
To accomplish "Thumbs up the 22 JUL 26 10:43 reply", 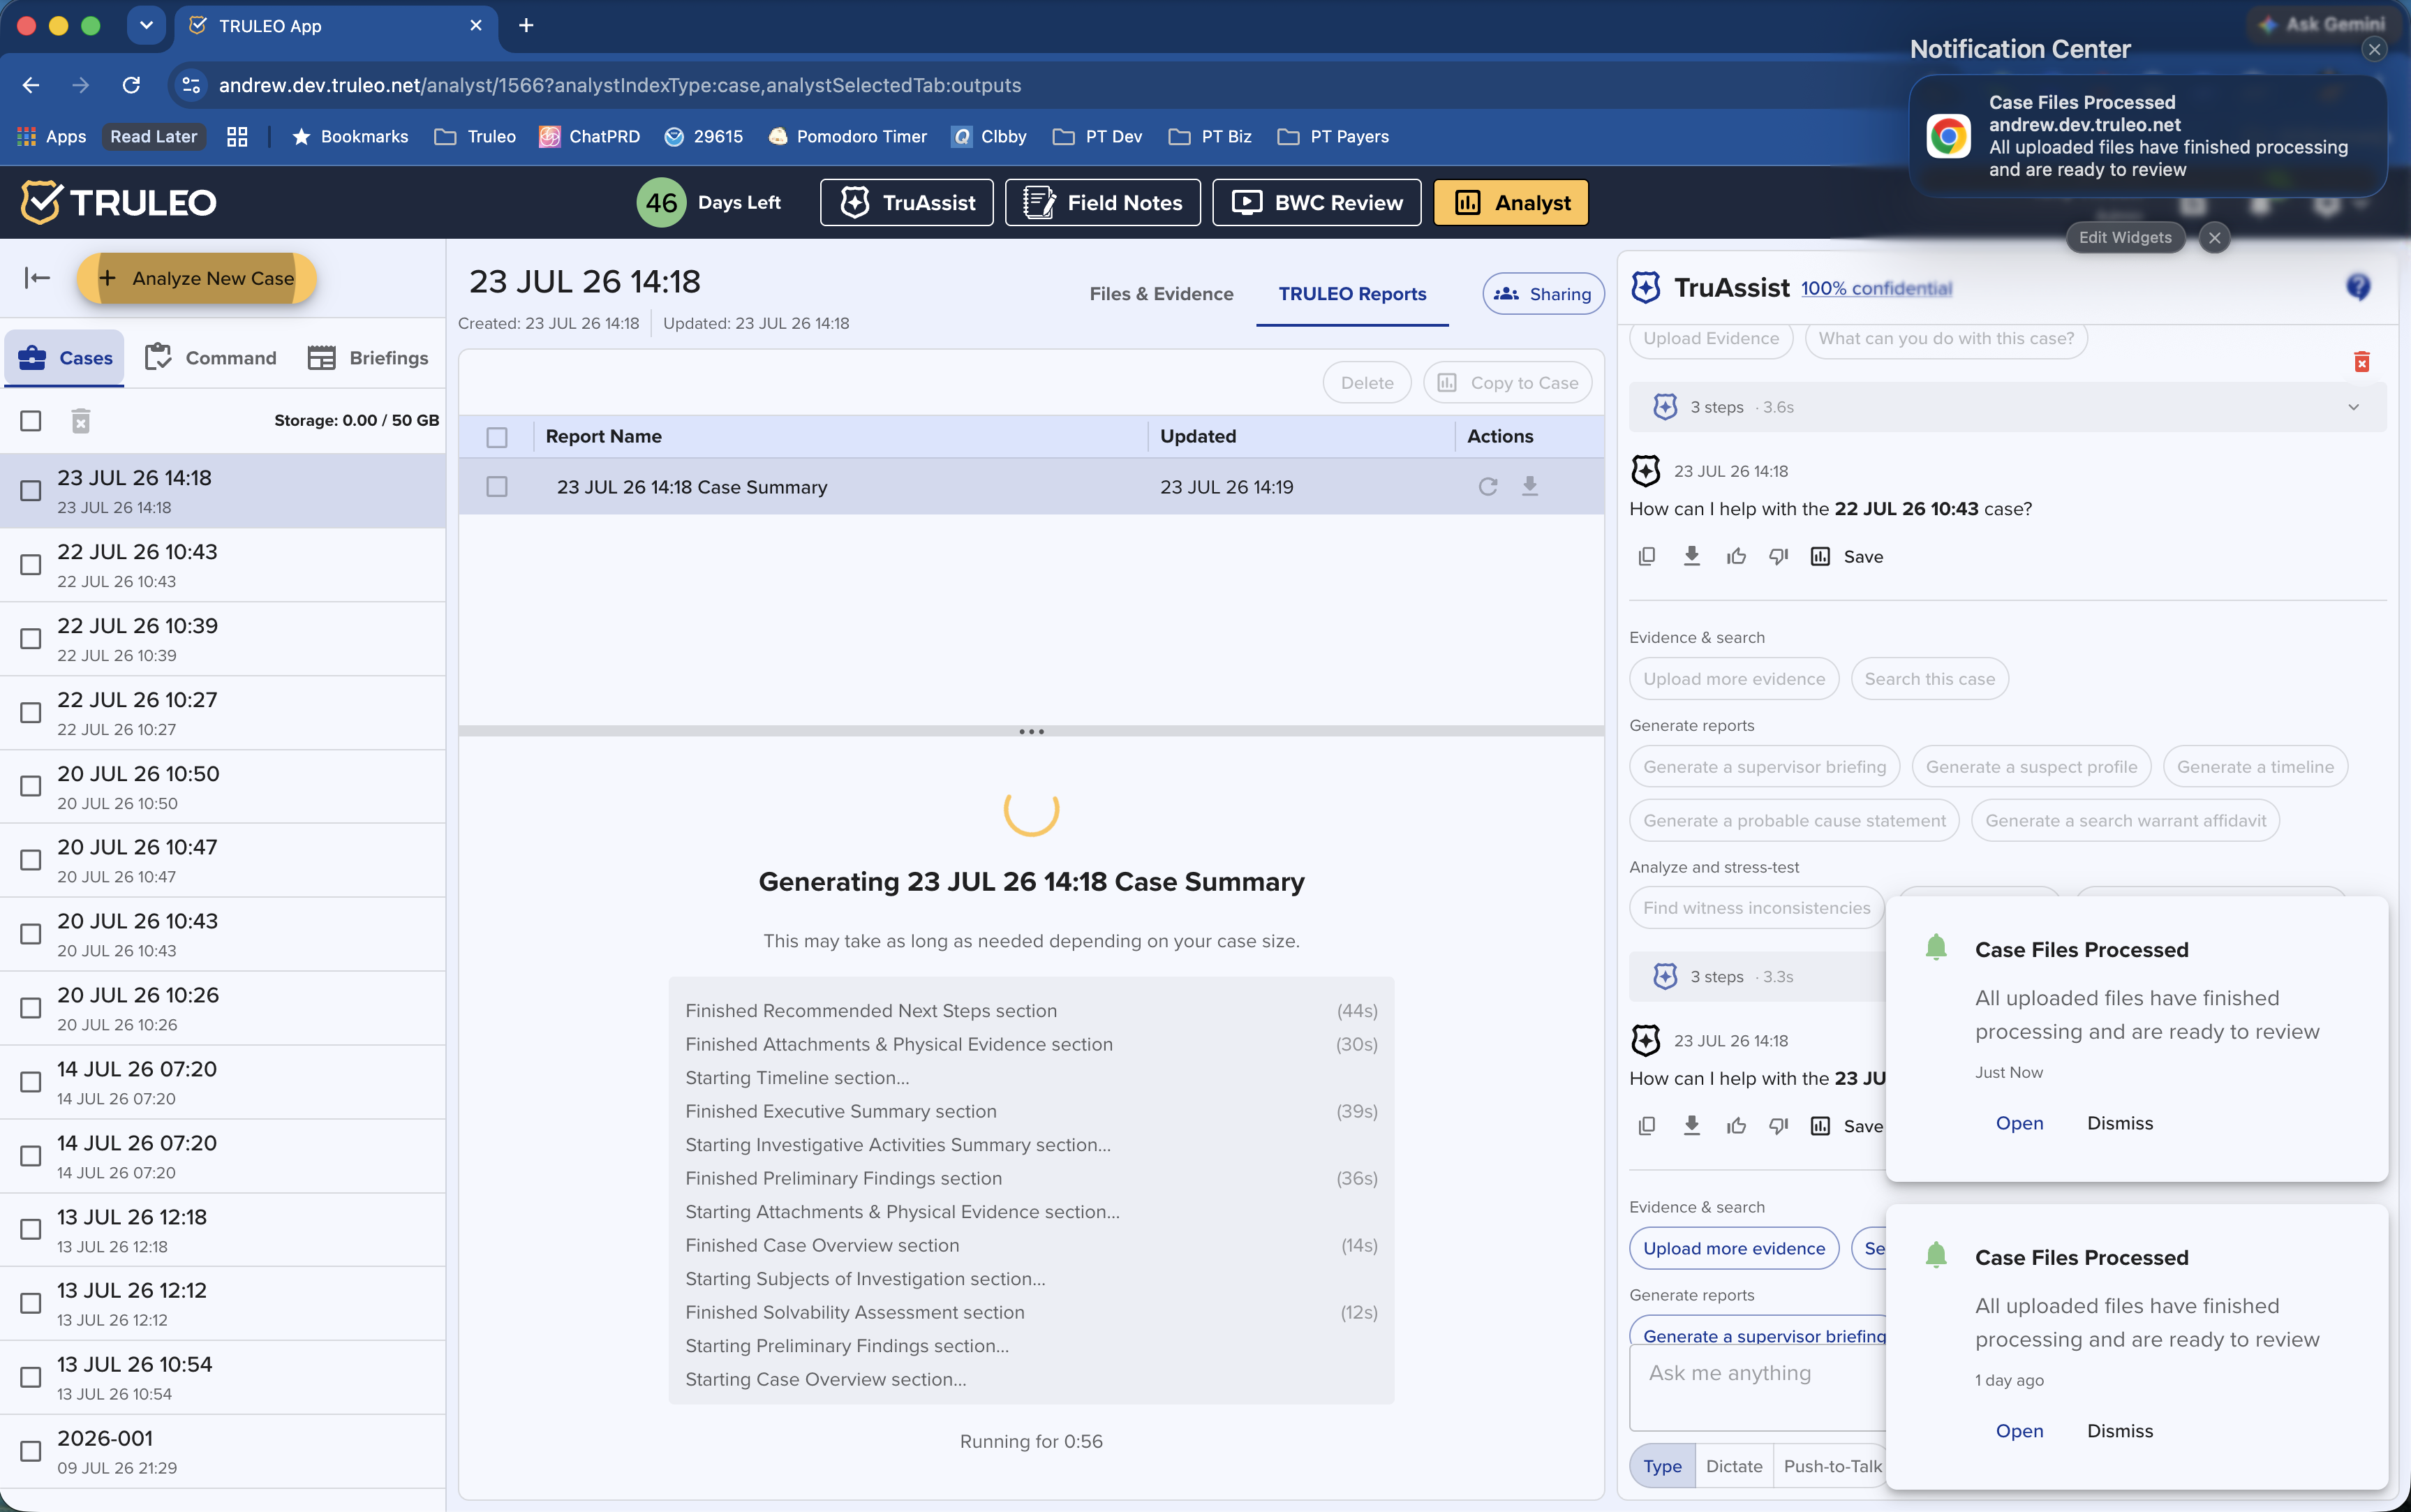I will point(1736,557).
